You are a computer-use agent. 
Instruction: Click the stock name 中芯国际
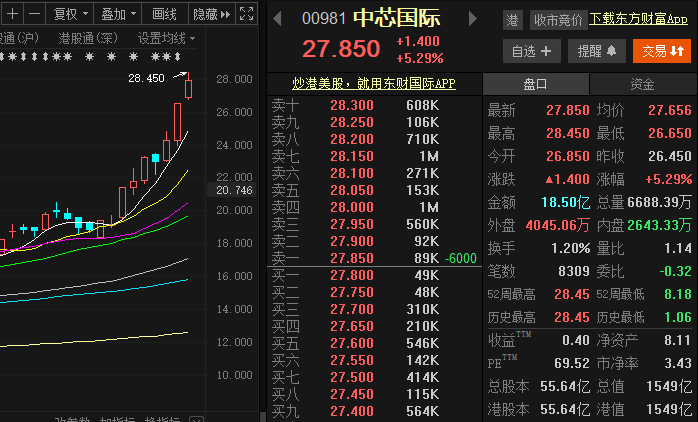397,18
